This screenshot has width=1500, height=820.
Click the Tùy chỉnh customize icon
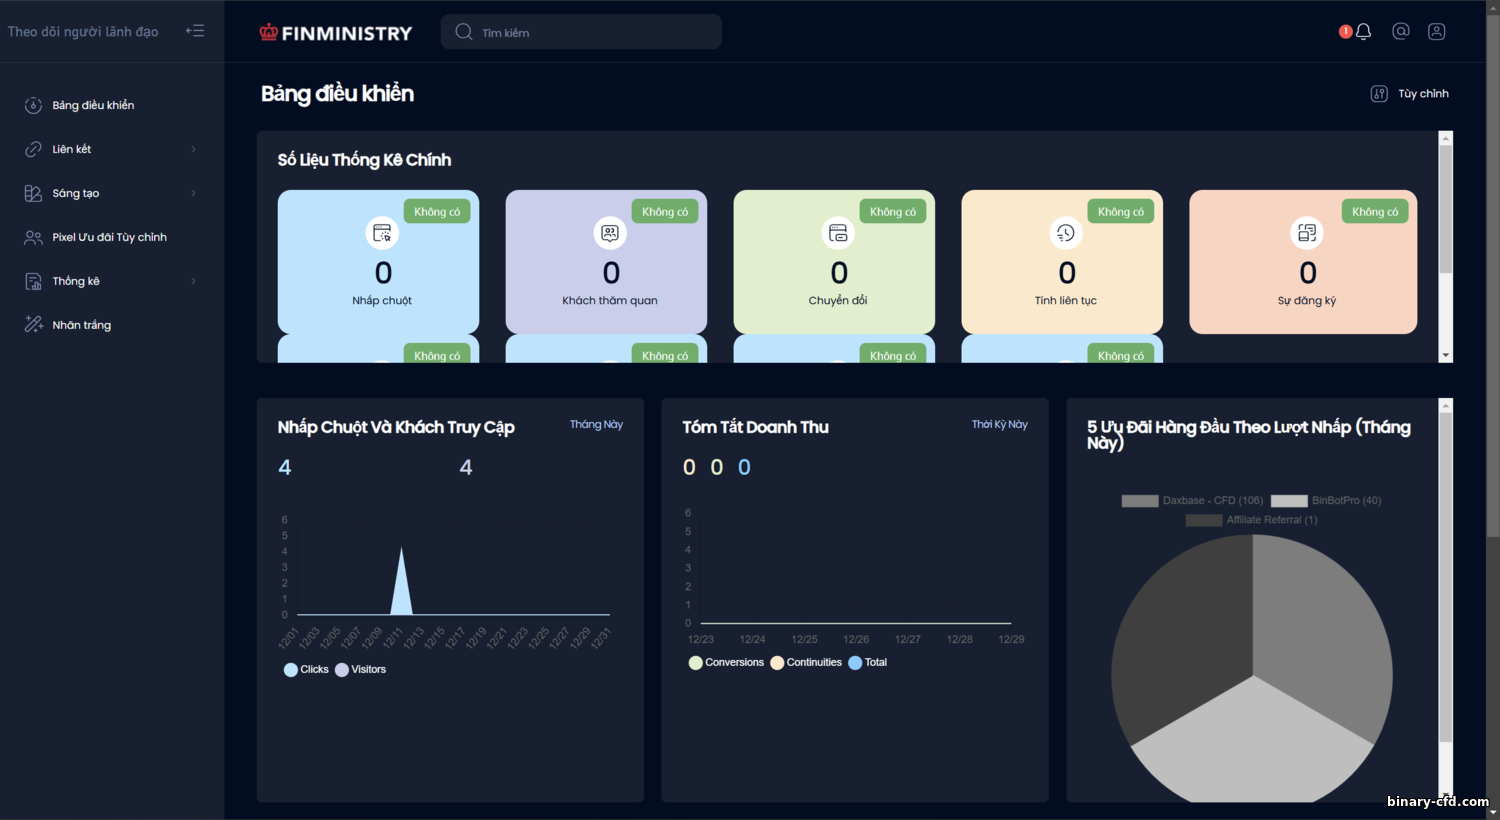point(1379,94)
